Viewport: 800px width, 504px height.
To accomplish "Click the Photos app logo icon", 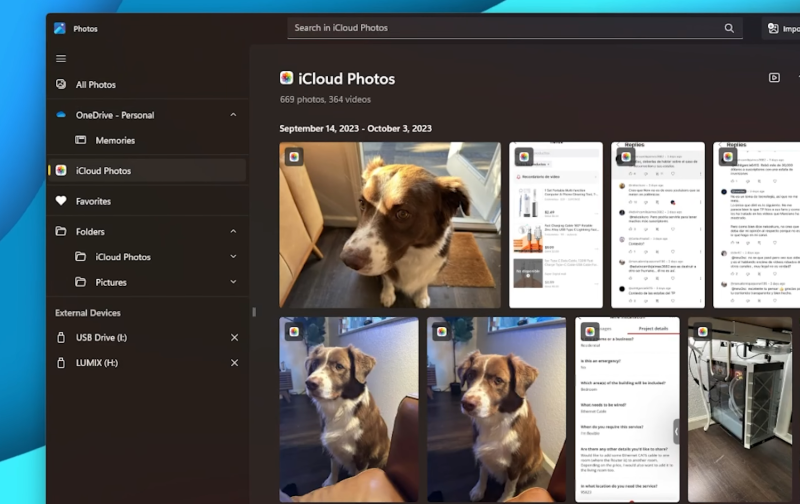I will coord(60,29).
